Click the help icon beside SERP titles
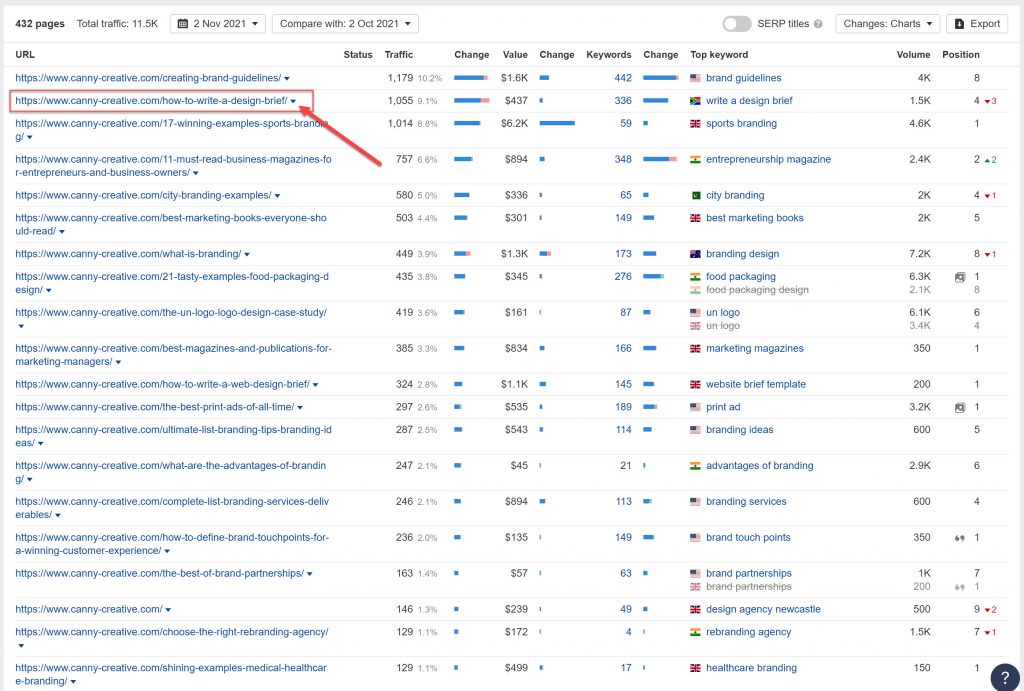This screenshot has width=1024, height=691. coord(818,24)
